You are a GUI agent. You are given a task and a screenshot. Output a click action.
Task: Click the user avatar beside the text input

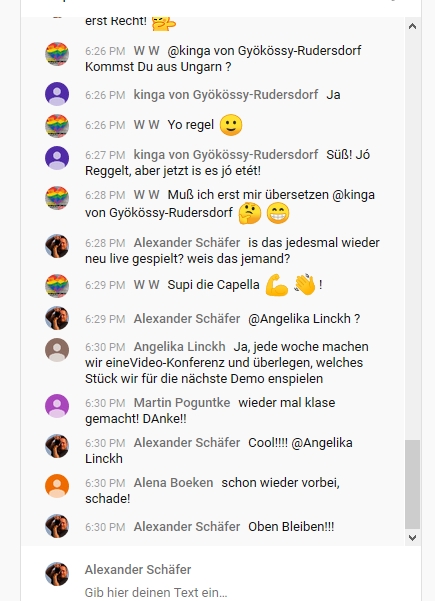57,574
